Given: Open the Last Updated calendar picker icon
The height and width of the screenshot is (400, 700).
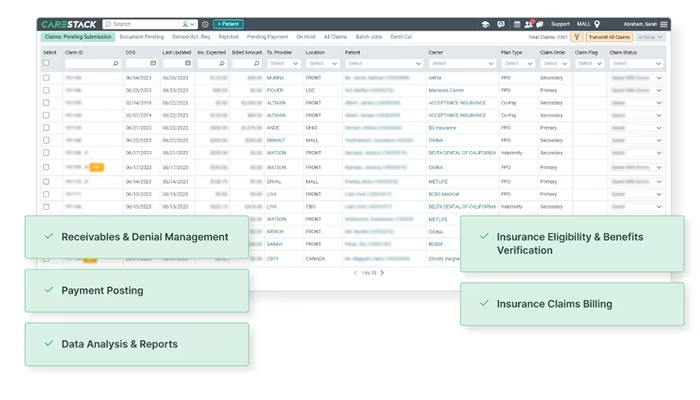Looking at the screenshot, I should (188, 63).
